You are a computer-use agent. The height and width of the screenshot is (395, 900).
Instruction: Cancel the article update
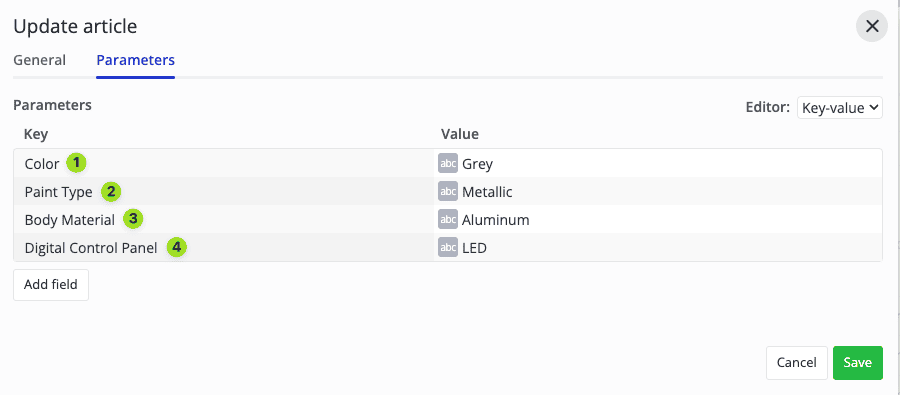(797, 363)
